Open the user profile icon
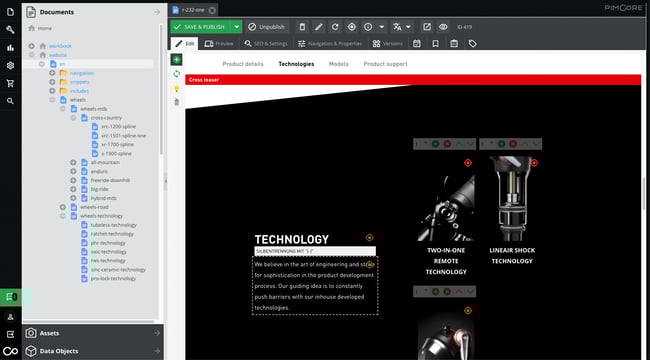Image resolution: width=650 pixels, height=360 pixels. pos(10,317)
